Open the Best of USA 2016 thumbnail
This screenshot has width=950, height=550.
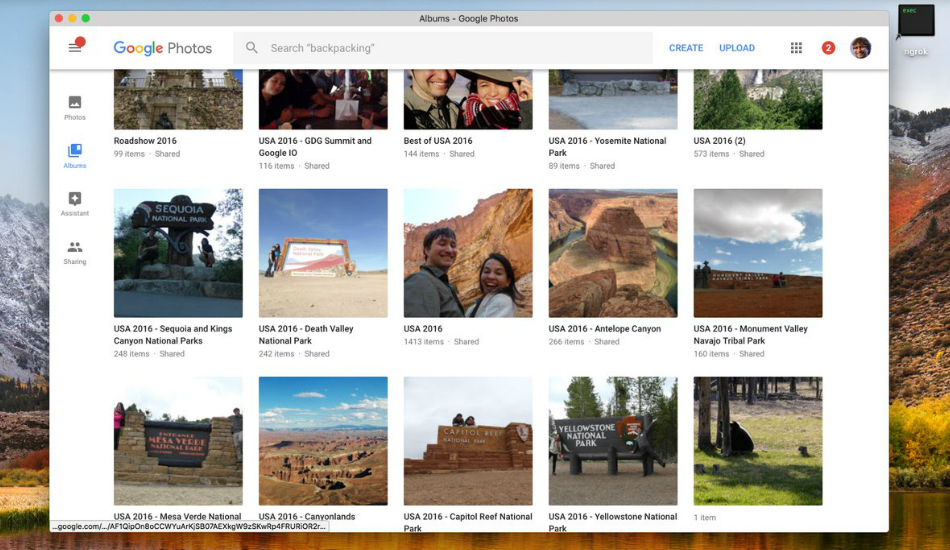(x=468, y=99)
